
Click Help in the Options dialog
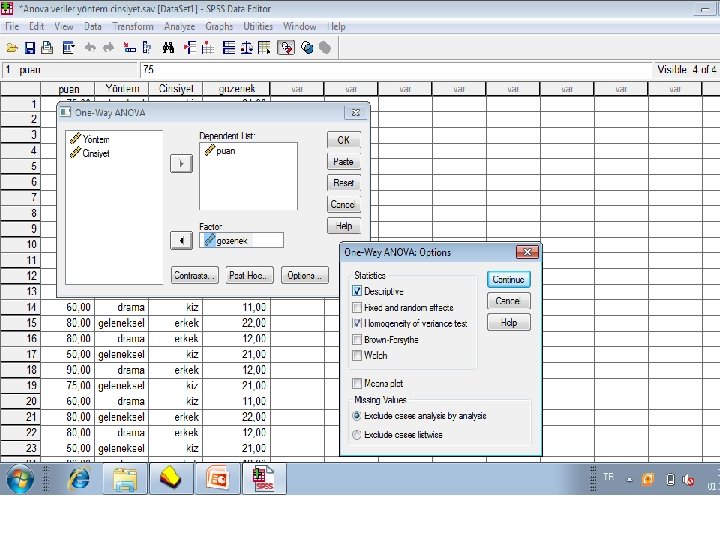(508, 322)
